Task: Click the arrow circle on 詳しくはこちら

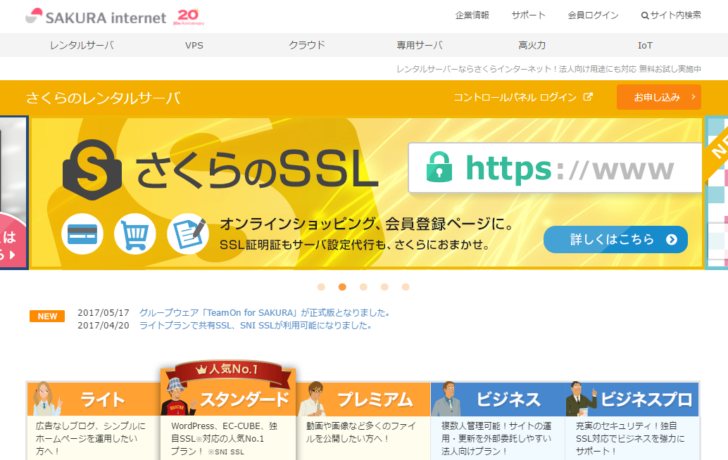Action: click(x=671, y=240)
